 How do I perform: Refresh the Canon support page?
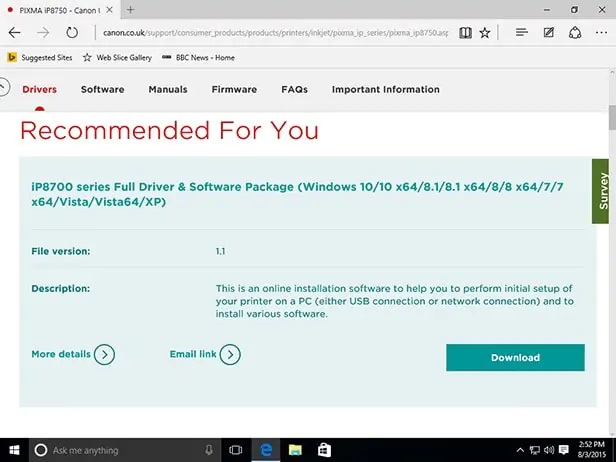tap(72, 33)
